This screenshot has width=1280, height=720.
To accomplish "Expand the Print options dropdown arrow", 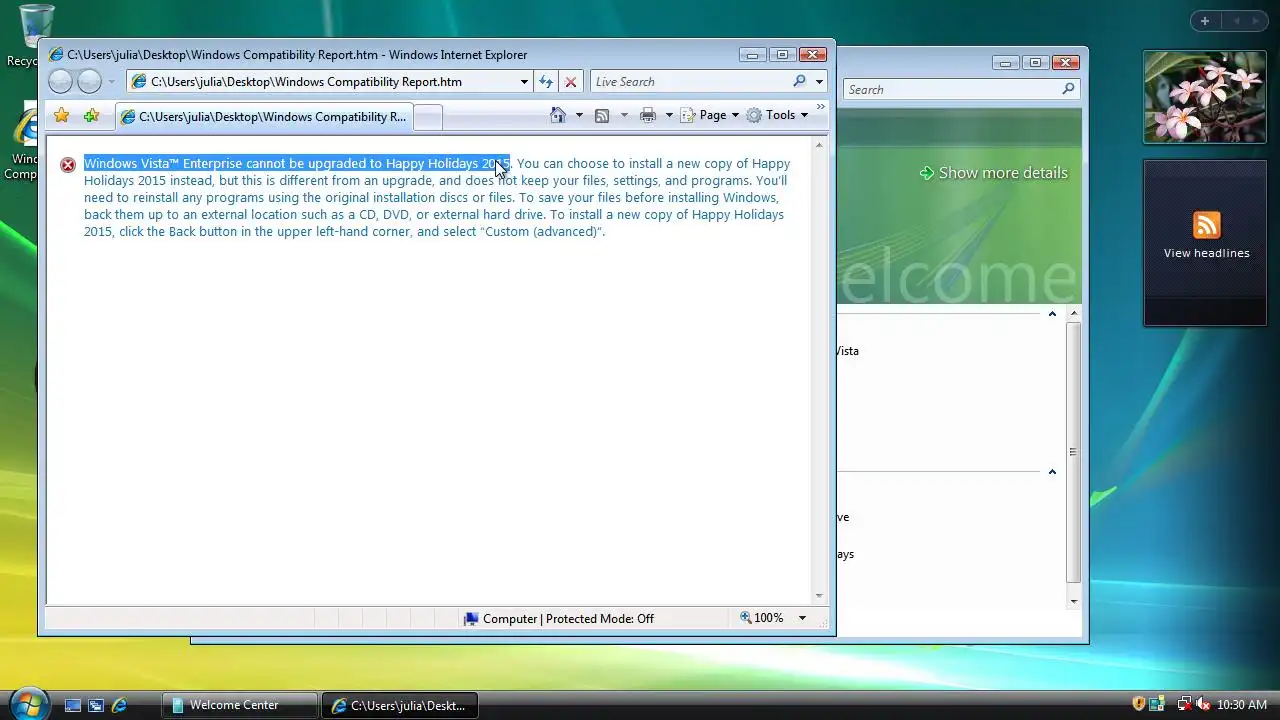I will click(669, 115).
